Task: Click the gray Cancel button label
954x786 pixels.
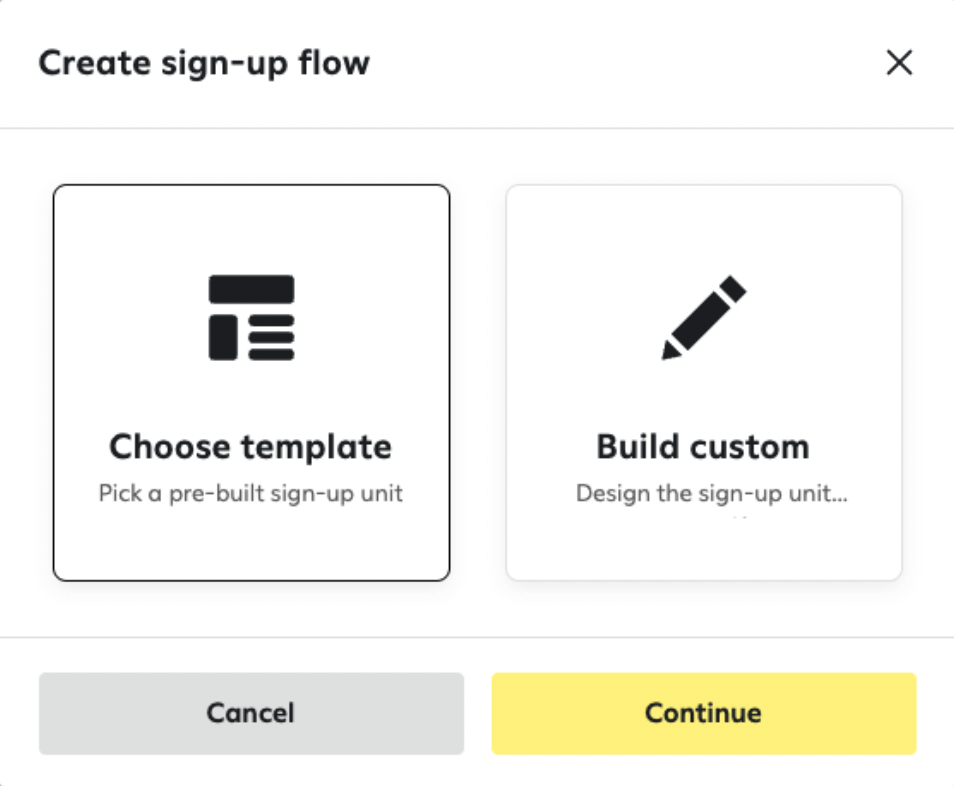Action: tap(251, 713)
